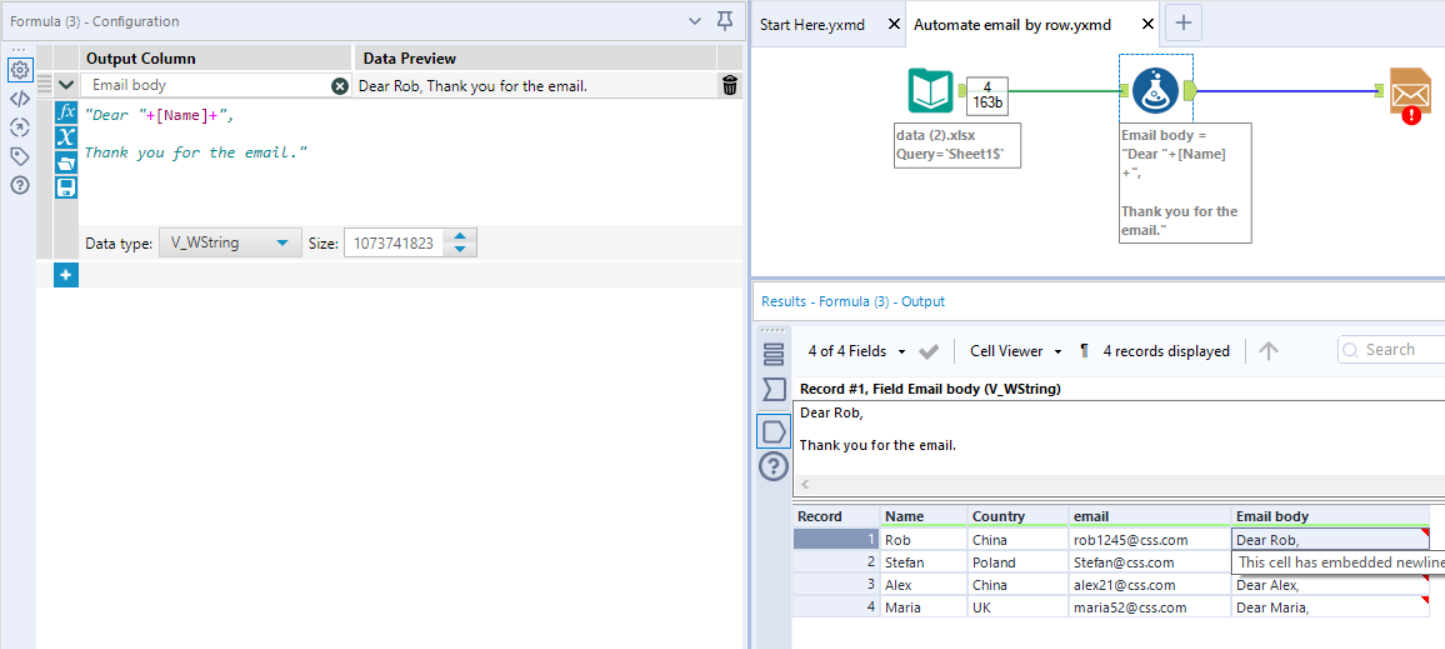1445x649 pixels.
Task: Open the Formula tool configuration gear icon
Action: point(19,70)
